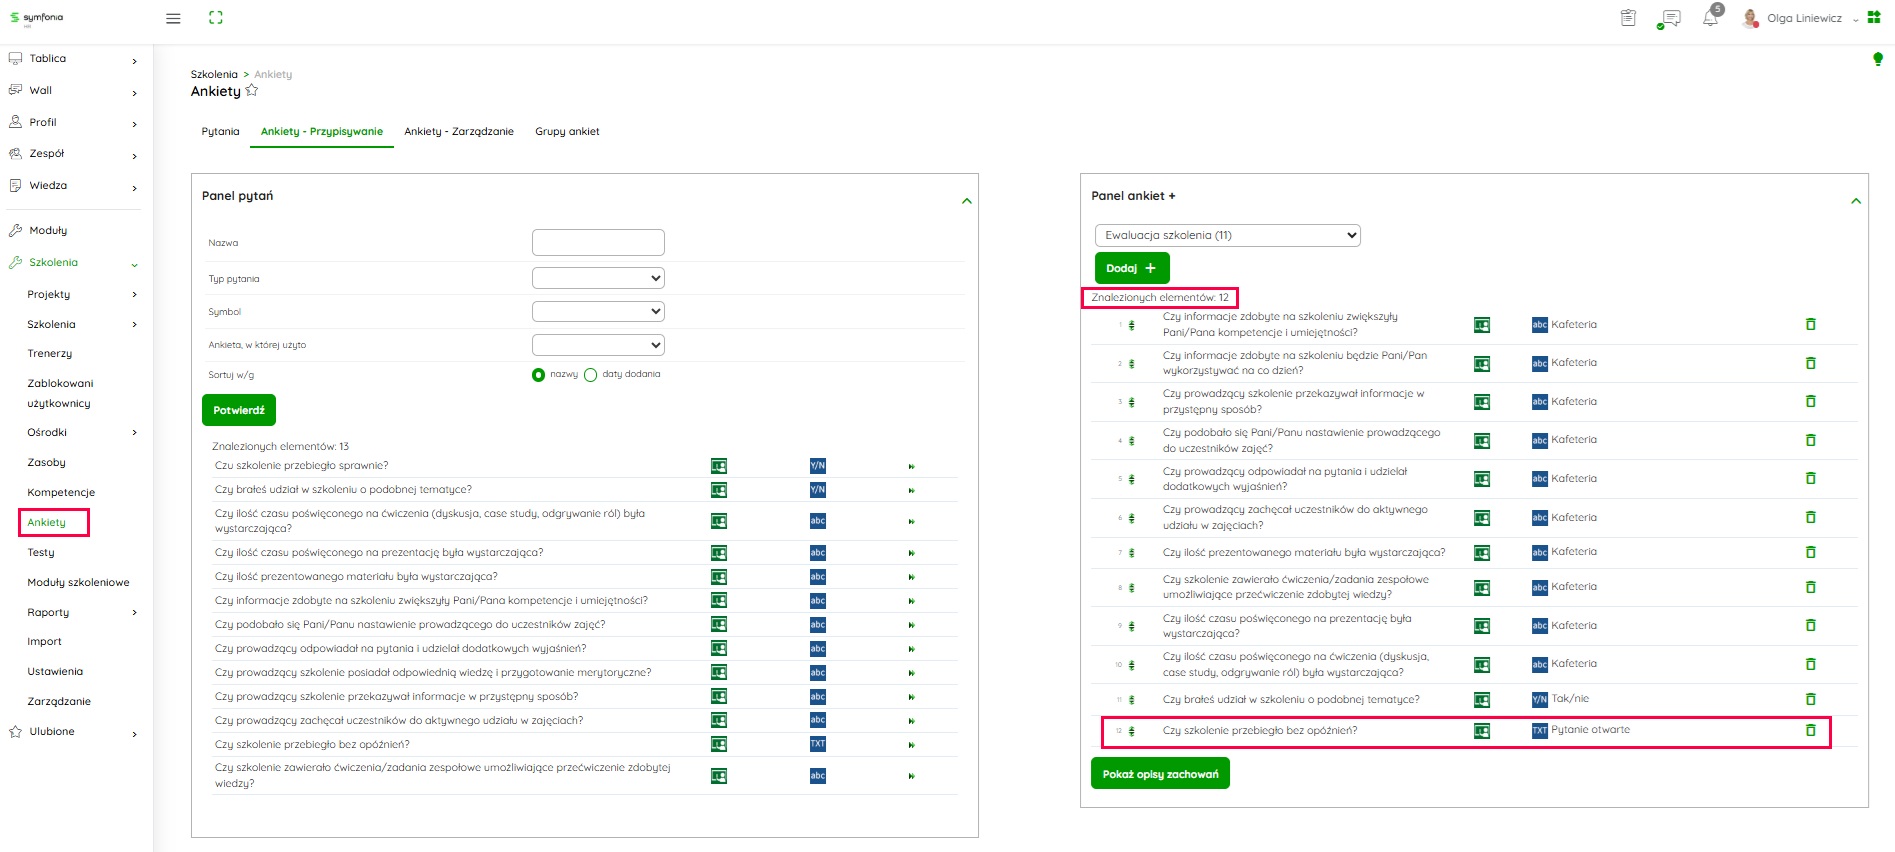Collapse the Panel ankiet section
1895x852 pixels.
pyautogui.click(x=1856, y=201)
